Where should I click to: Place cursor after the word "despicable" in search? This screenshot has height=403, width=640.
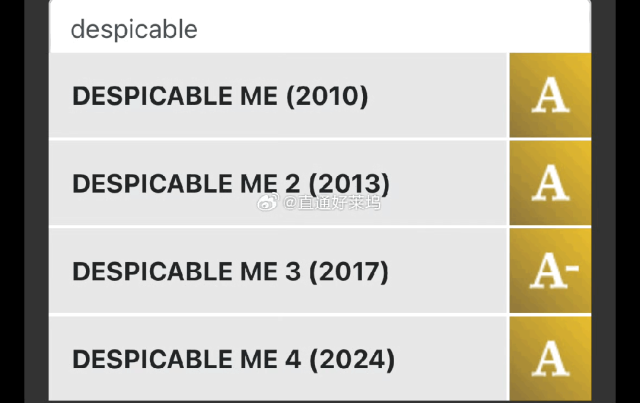tap(199, 30)
